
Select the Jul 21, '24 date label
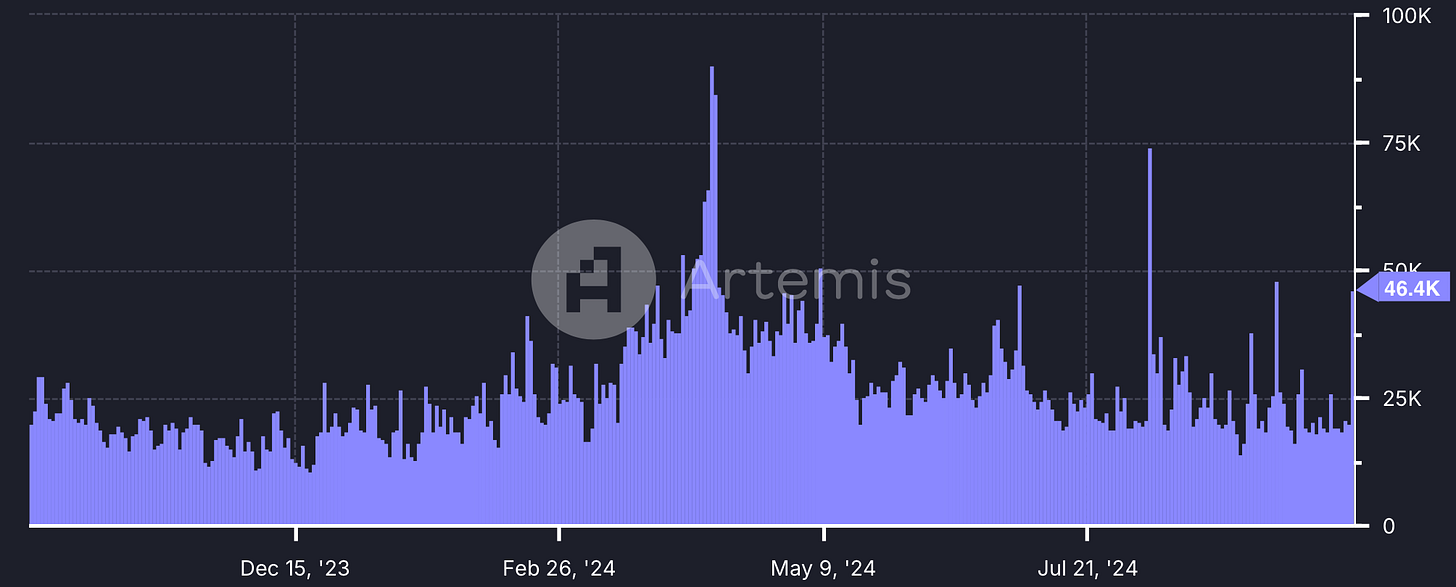(1090, 568)
